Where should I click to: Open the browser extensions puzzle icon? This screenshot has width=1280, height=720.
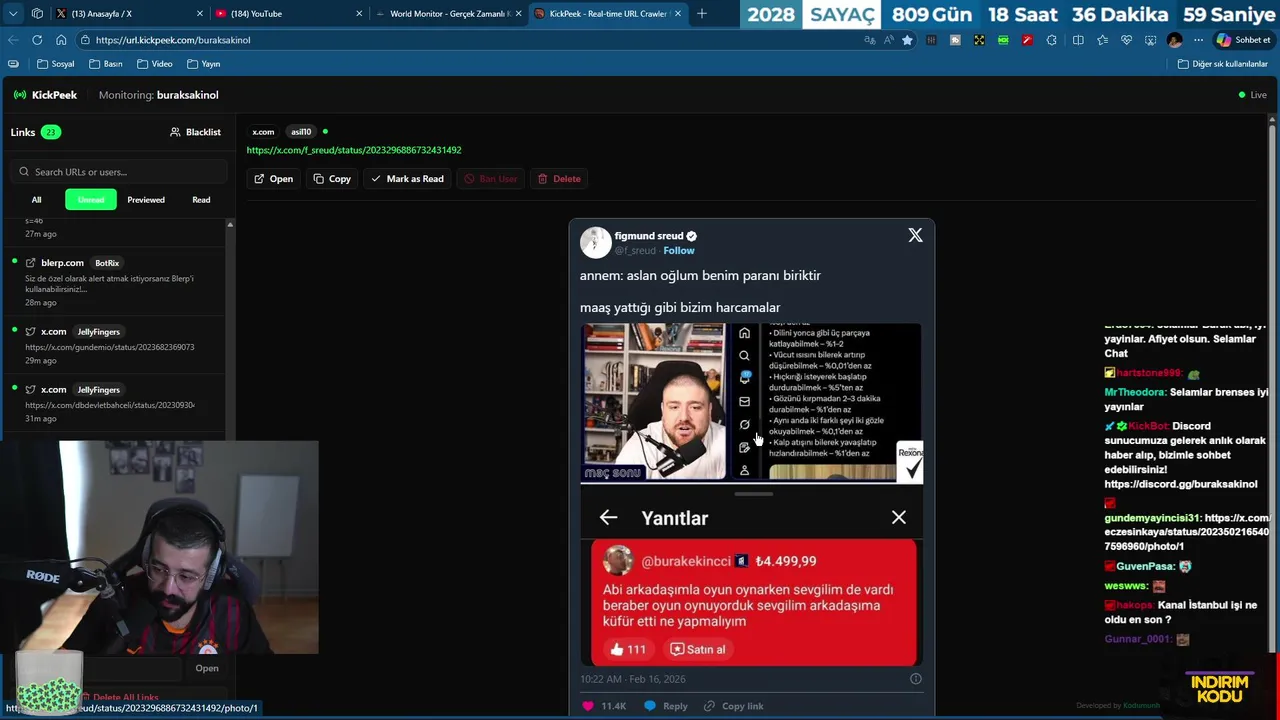click(x=1051, y=40)
